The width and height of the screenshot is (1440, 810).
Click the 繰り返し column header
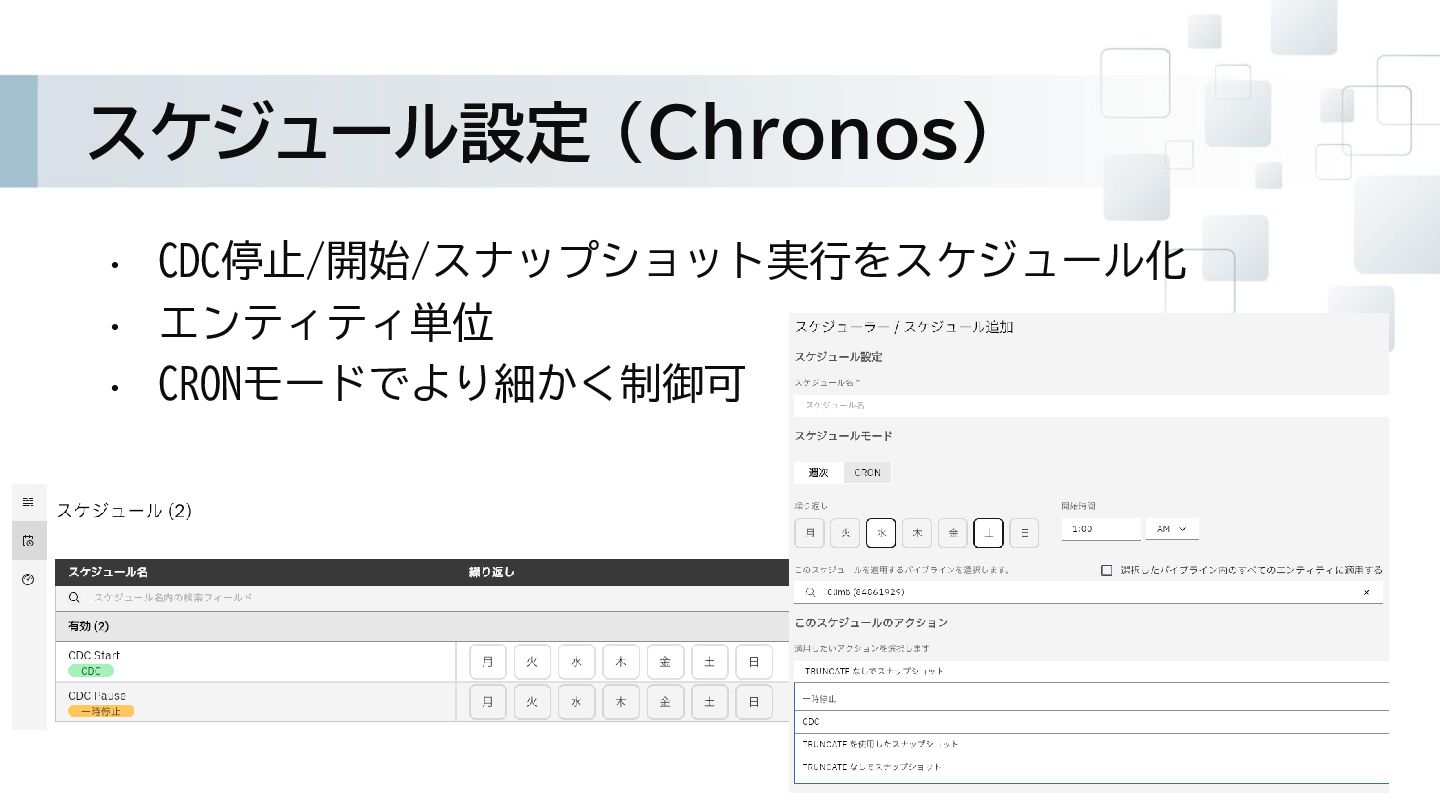(x=492, y=572)
